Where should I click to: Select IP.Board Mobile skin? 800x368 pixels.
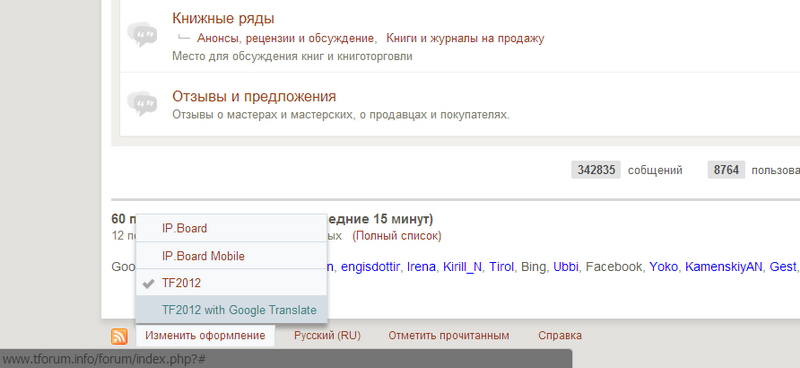[x=231, y=256]
